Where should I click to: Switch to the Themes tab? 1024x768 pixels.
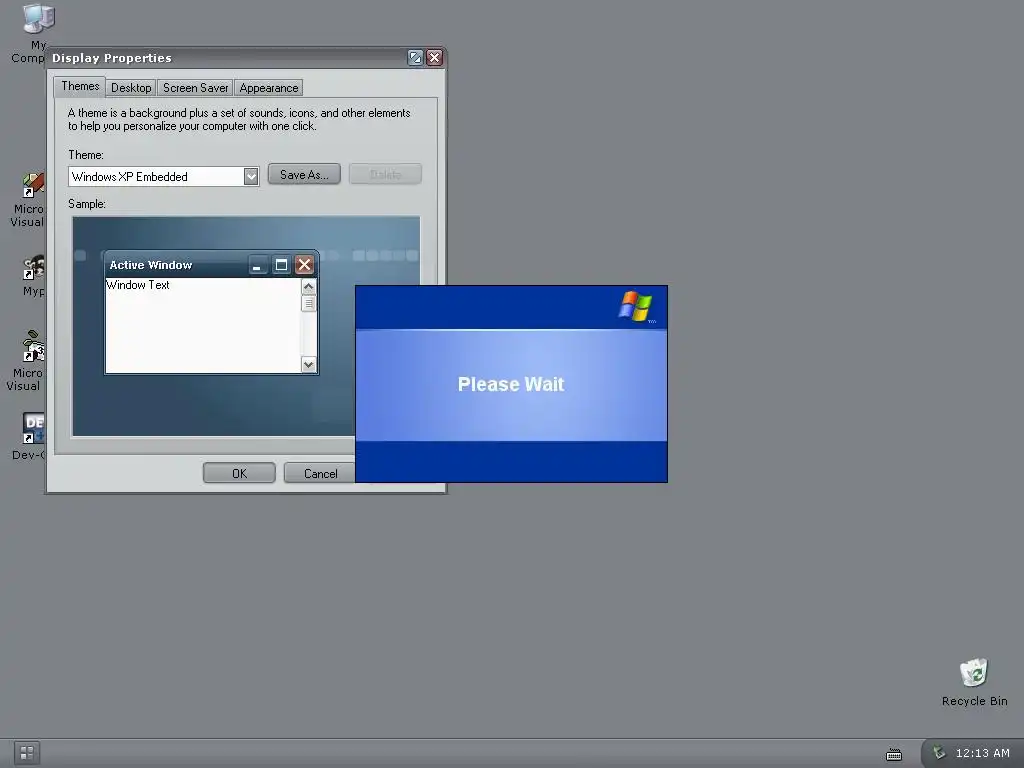pos(80,86)
